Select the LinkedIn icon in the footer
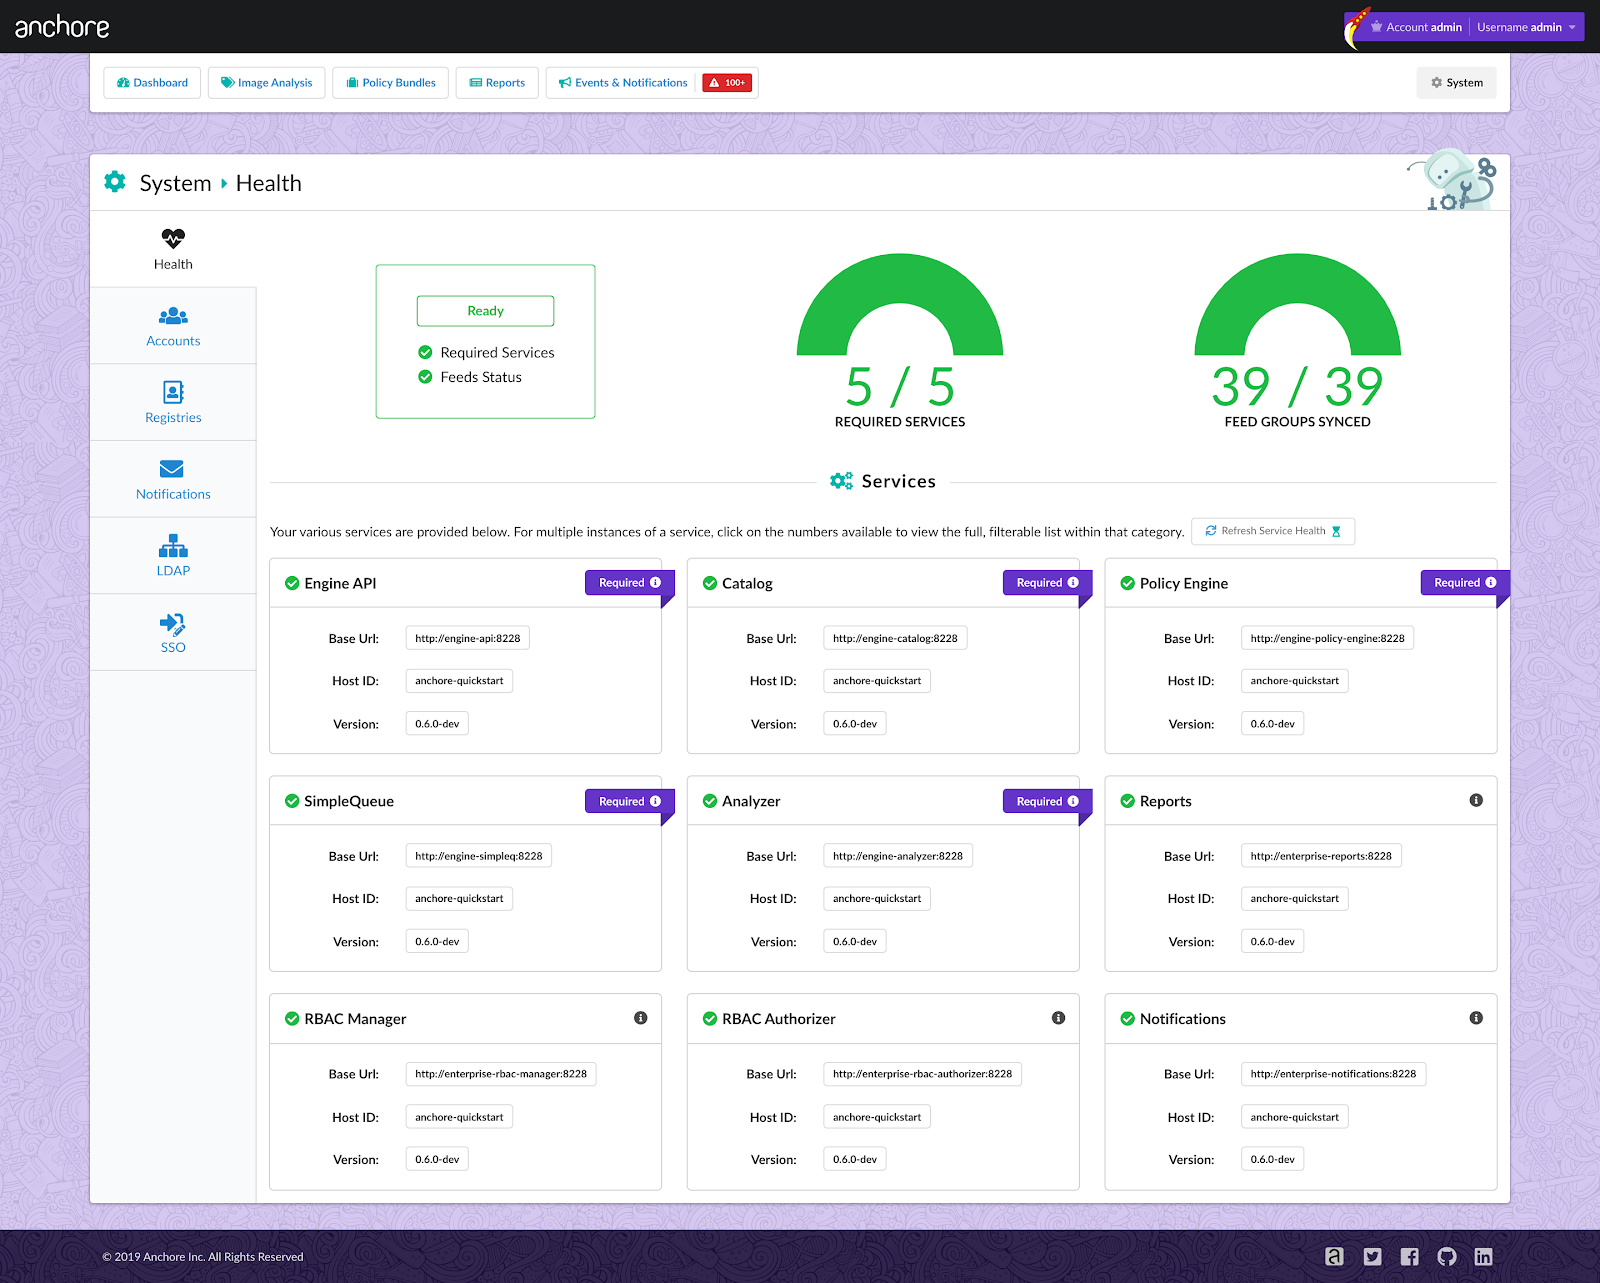The height and width of the screenshot is (1283, 1600). pos(1484,1256)
